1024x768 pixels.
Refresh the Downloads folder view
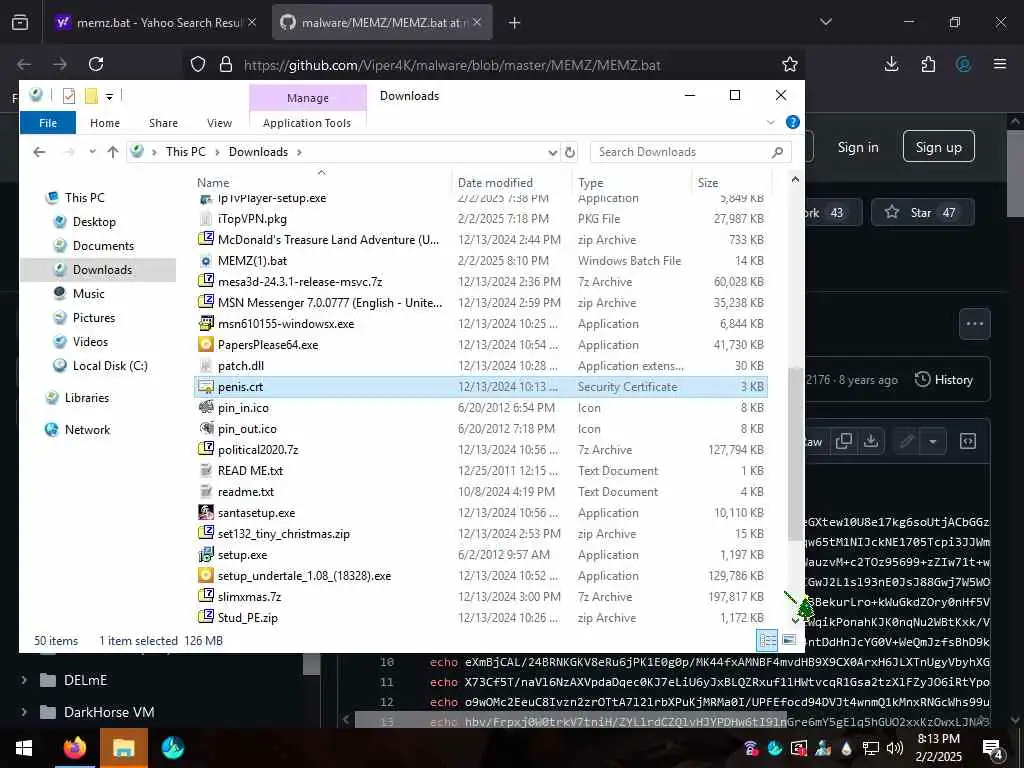click(570, 152)
